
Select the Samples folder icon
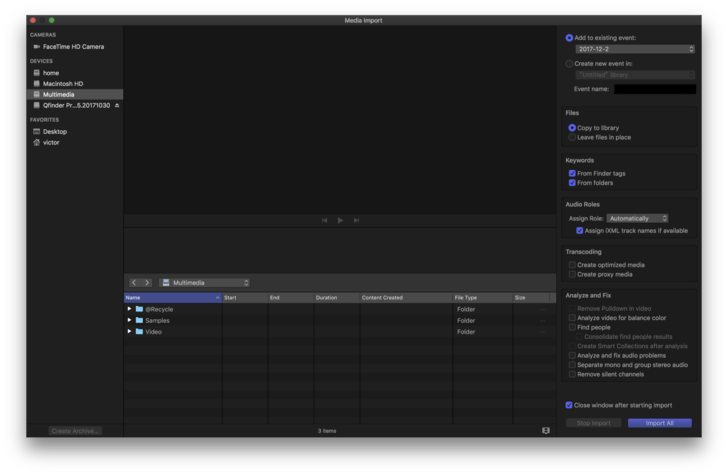pos(140,320)
